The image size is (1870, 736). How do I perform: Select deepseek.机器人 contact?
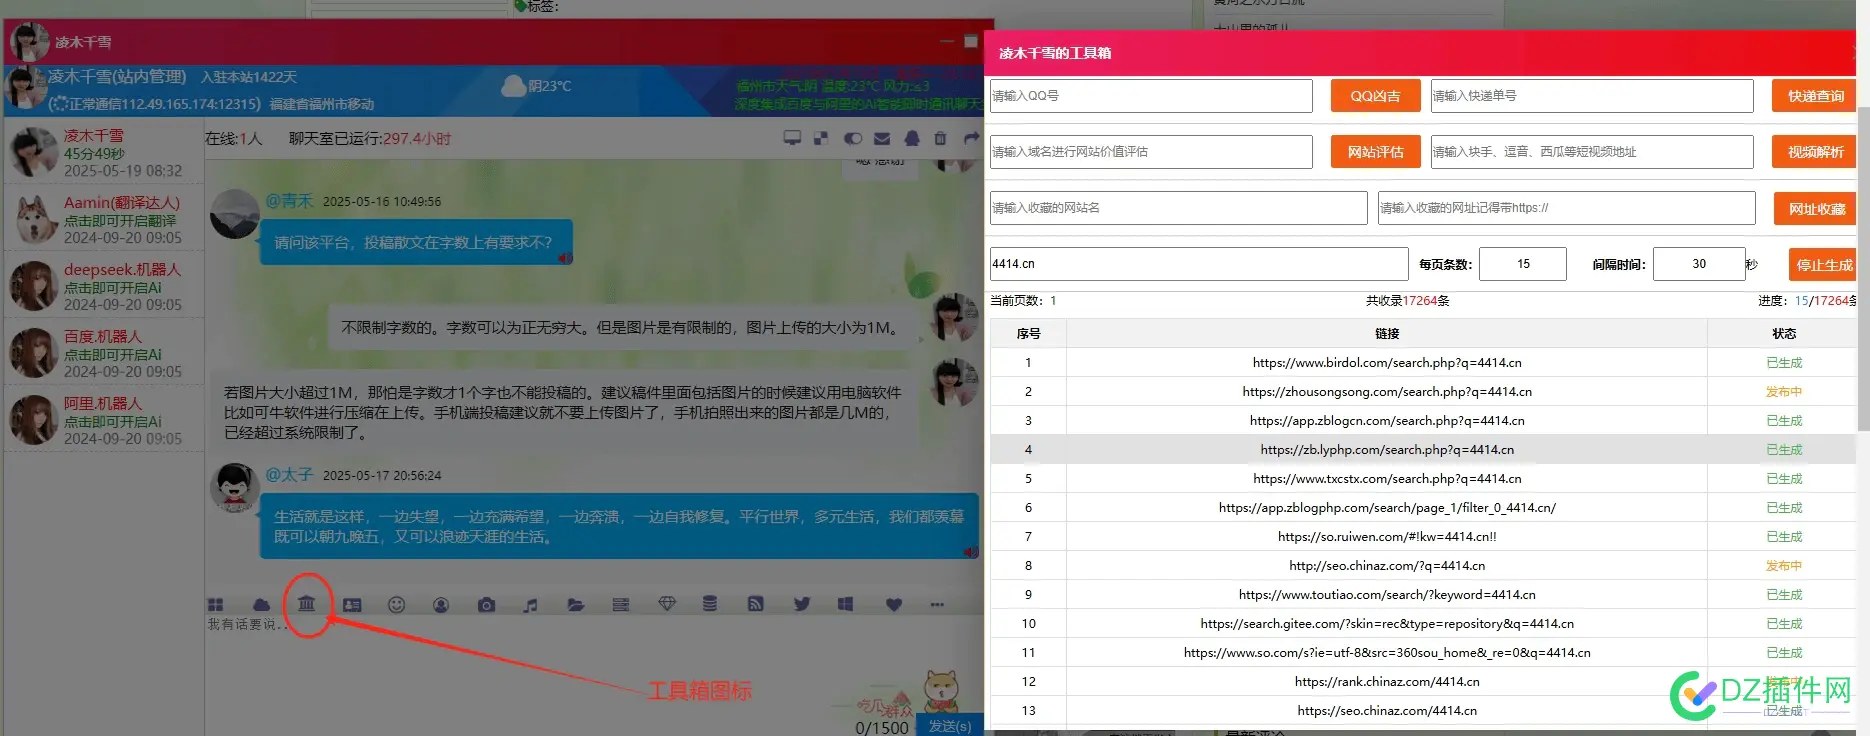tap(104, 286)
